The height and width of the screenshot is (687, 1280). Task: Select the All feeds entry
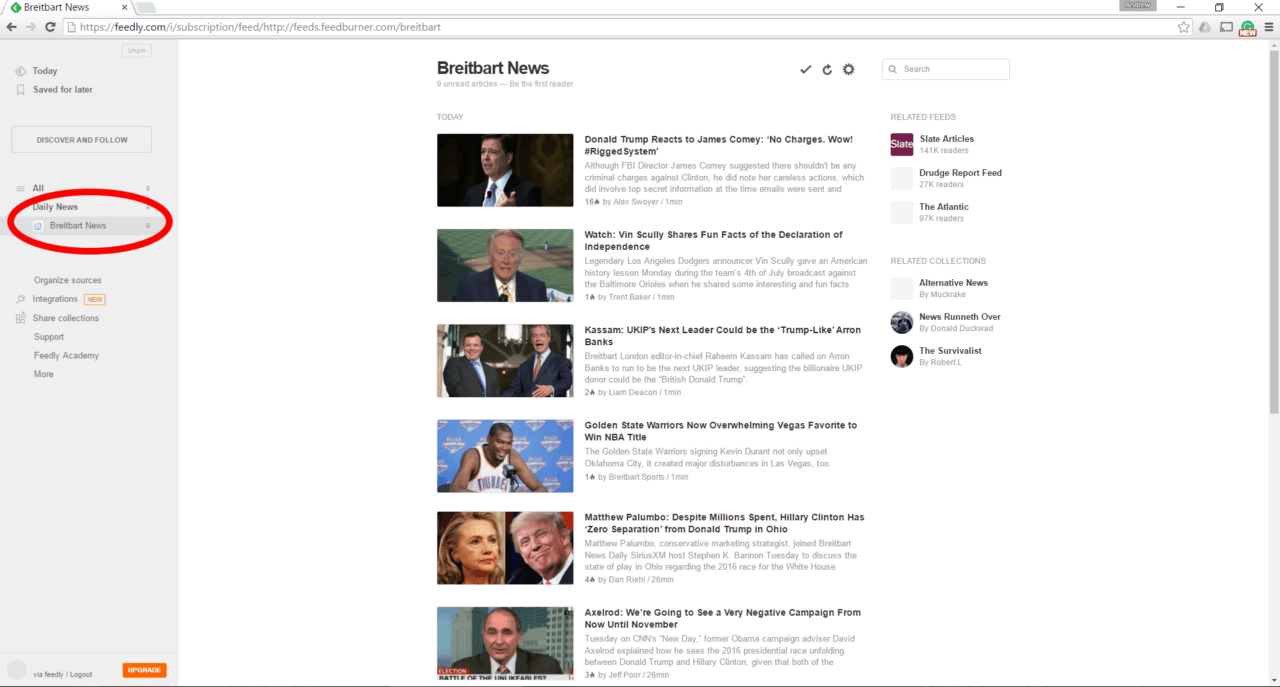(x=38, y=188)
